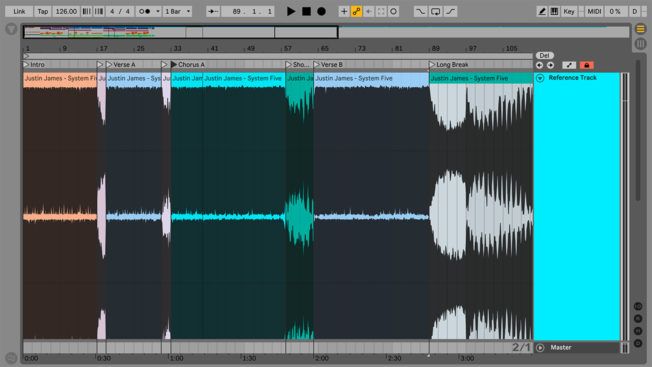Click the Tap tempo button

click(x=43, y=11)
